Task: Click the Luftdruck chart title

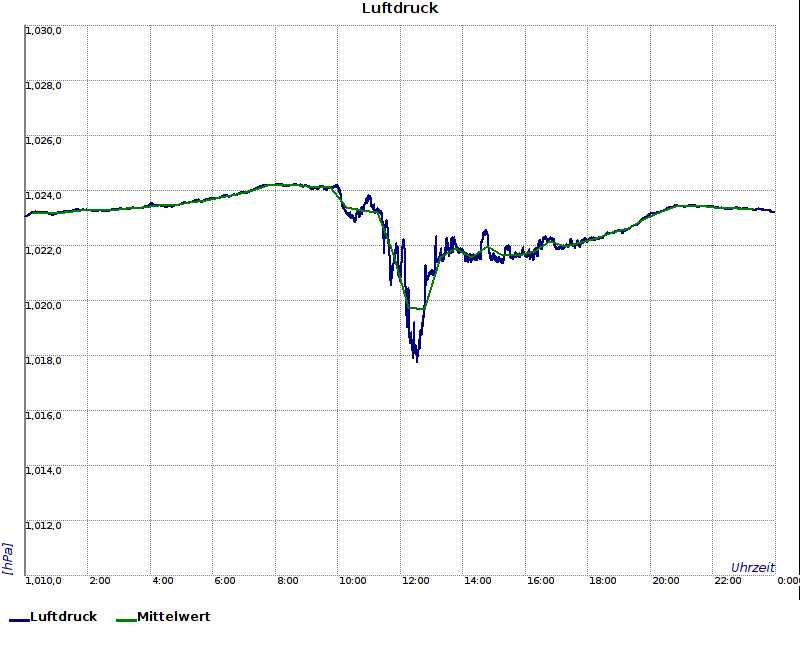Action: click(x=400, y=8)
